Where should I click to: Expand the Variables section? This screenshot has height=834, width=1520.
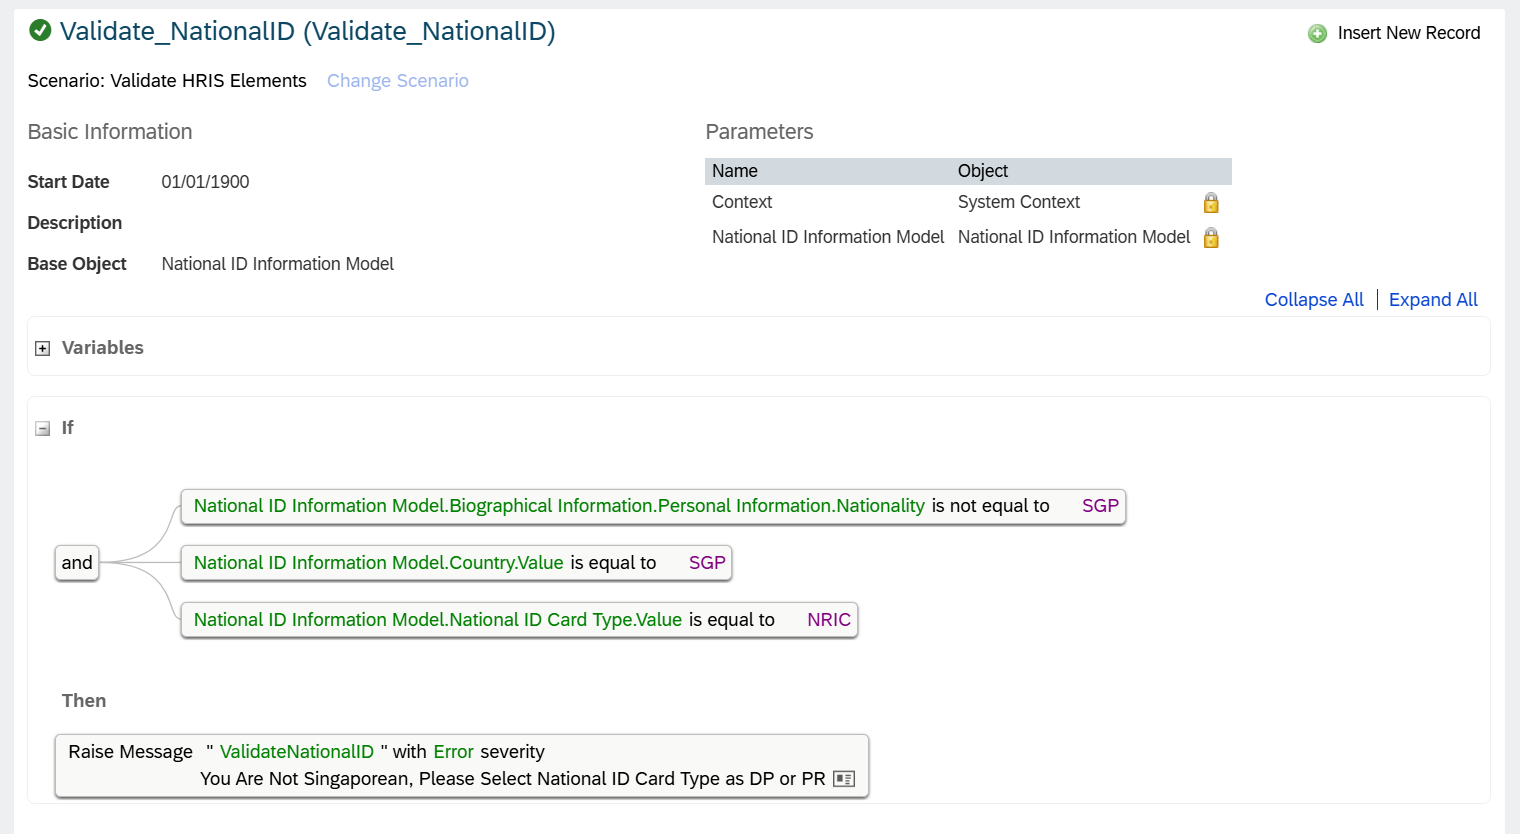coord(42,349)
